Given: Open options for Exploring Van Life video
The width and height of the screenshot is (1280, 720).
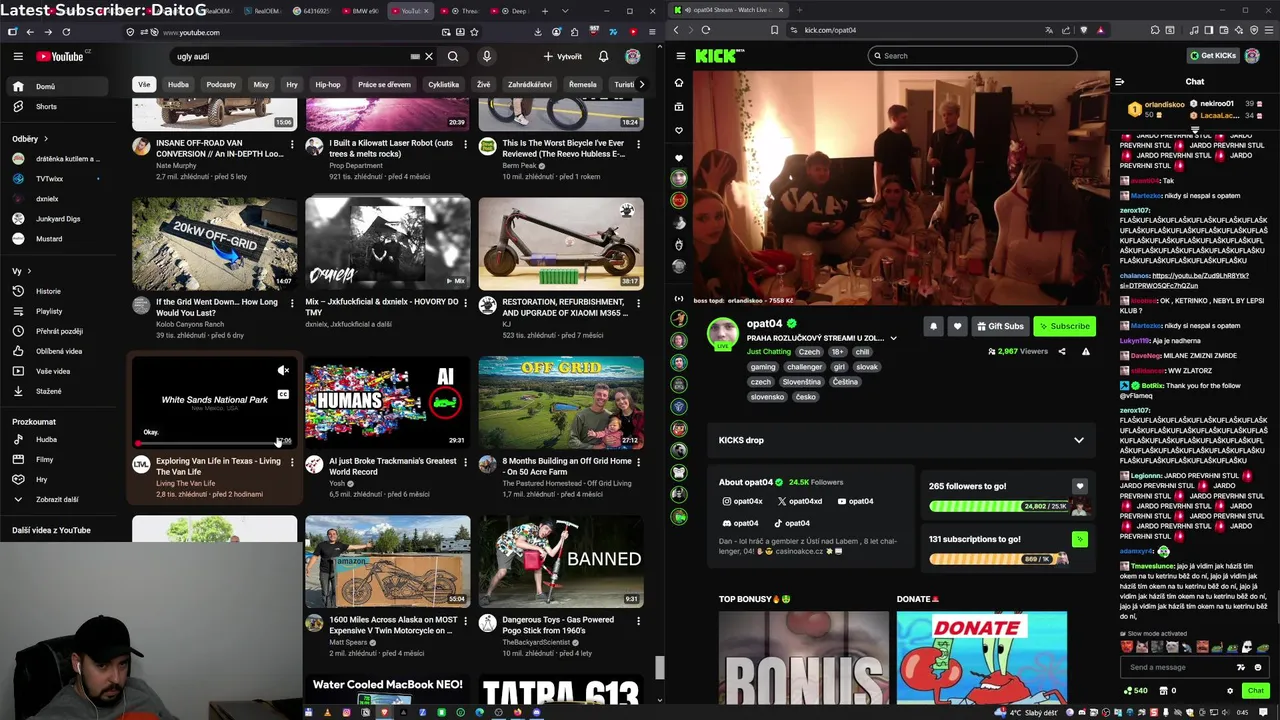Looking at the screenshot, I should tap(292, 462).
